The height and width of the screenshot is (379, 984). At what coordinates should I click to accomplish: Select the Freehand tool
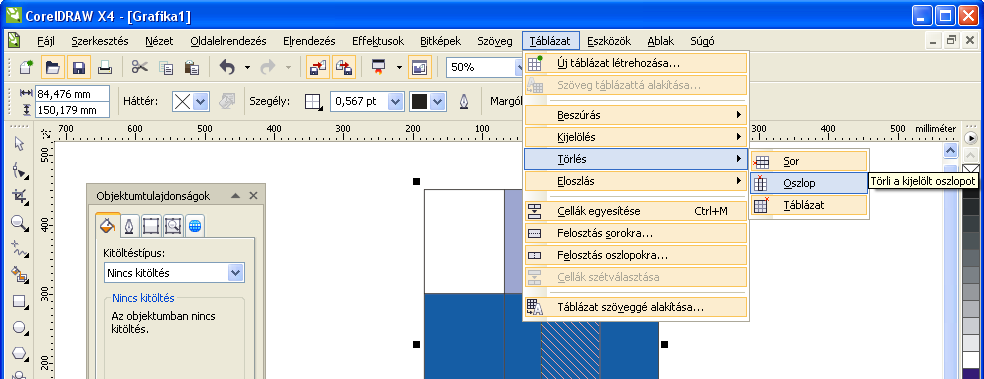(19, 249)
